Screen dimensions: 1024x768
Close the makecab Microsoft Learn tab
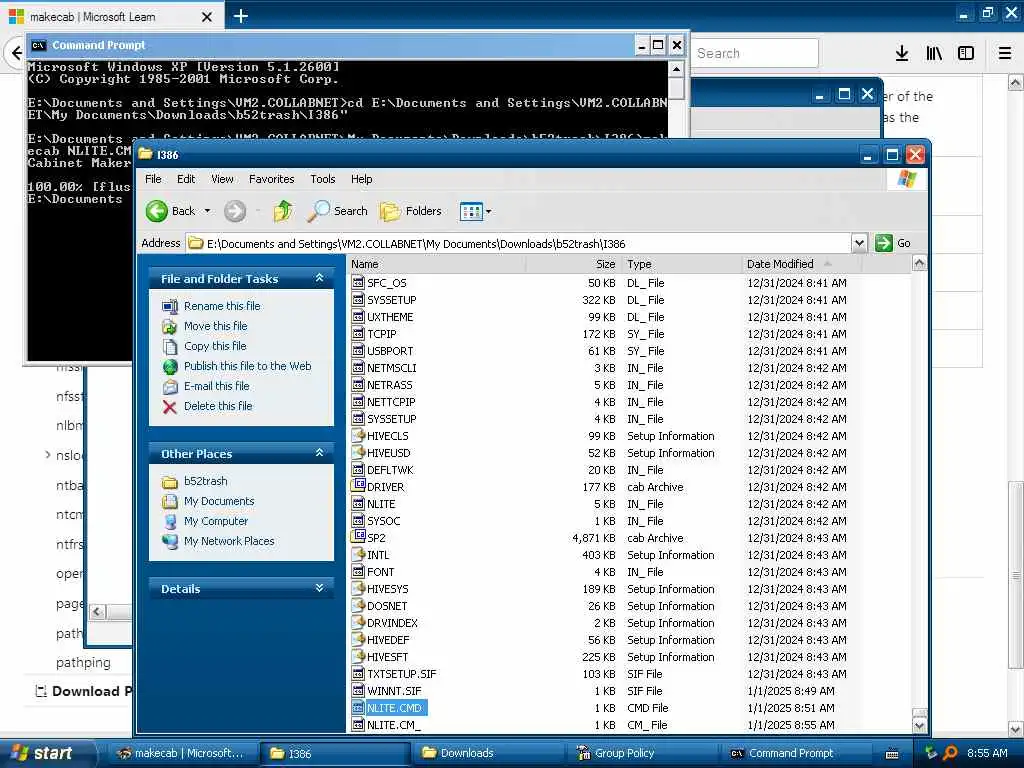pos(206,17)
